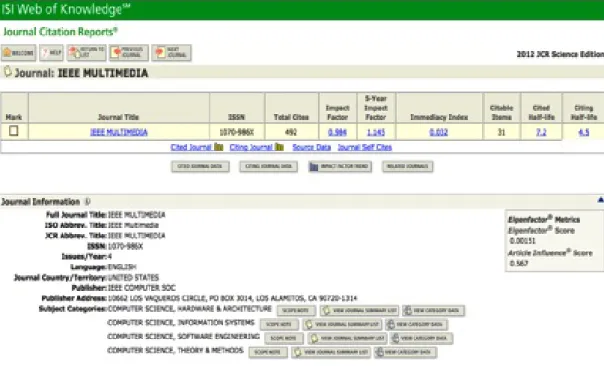Open the Impact Factor 0.984 link
The image size is (604, 366).
(337, 132)
